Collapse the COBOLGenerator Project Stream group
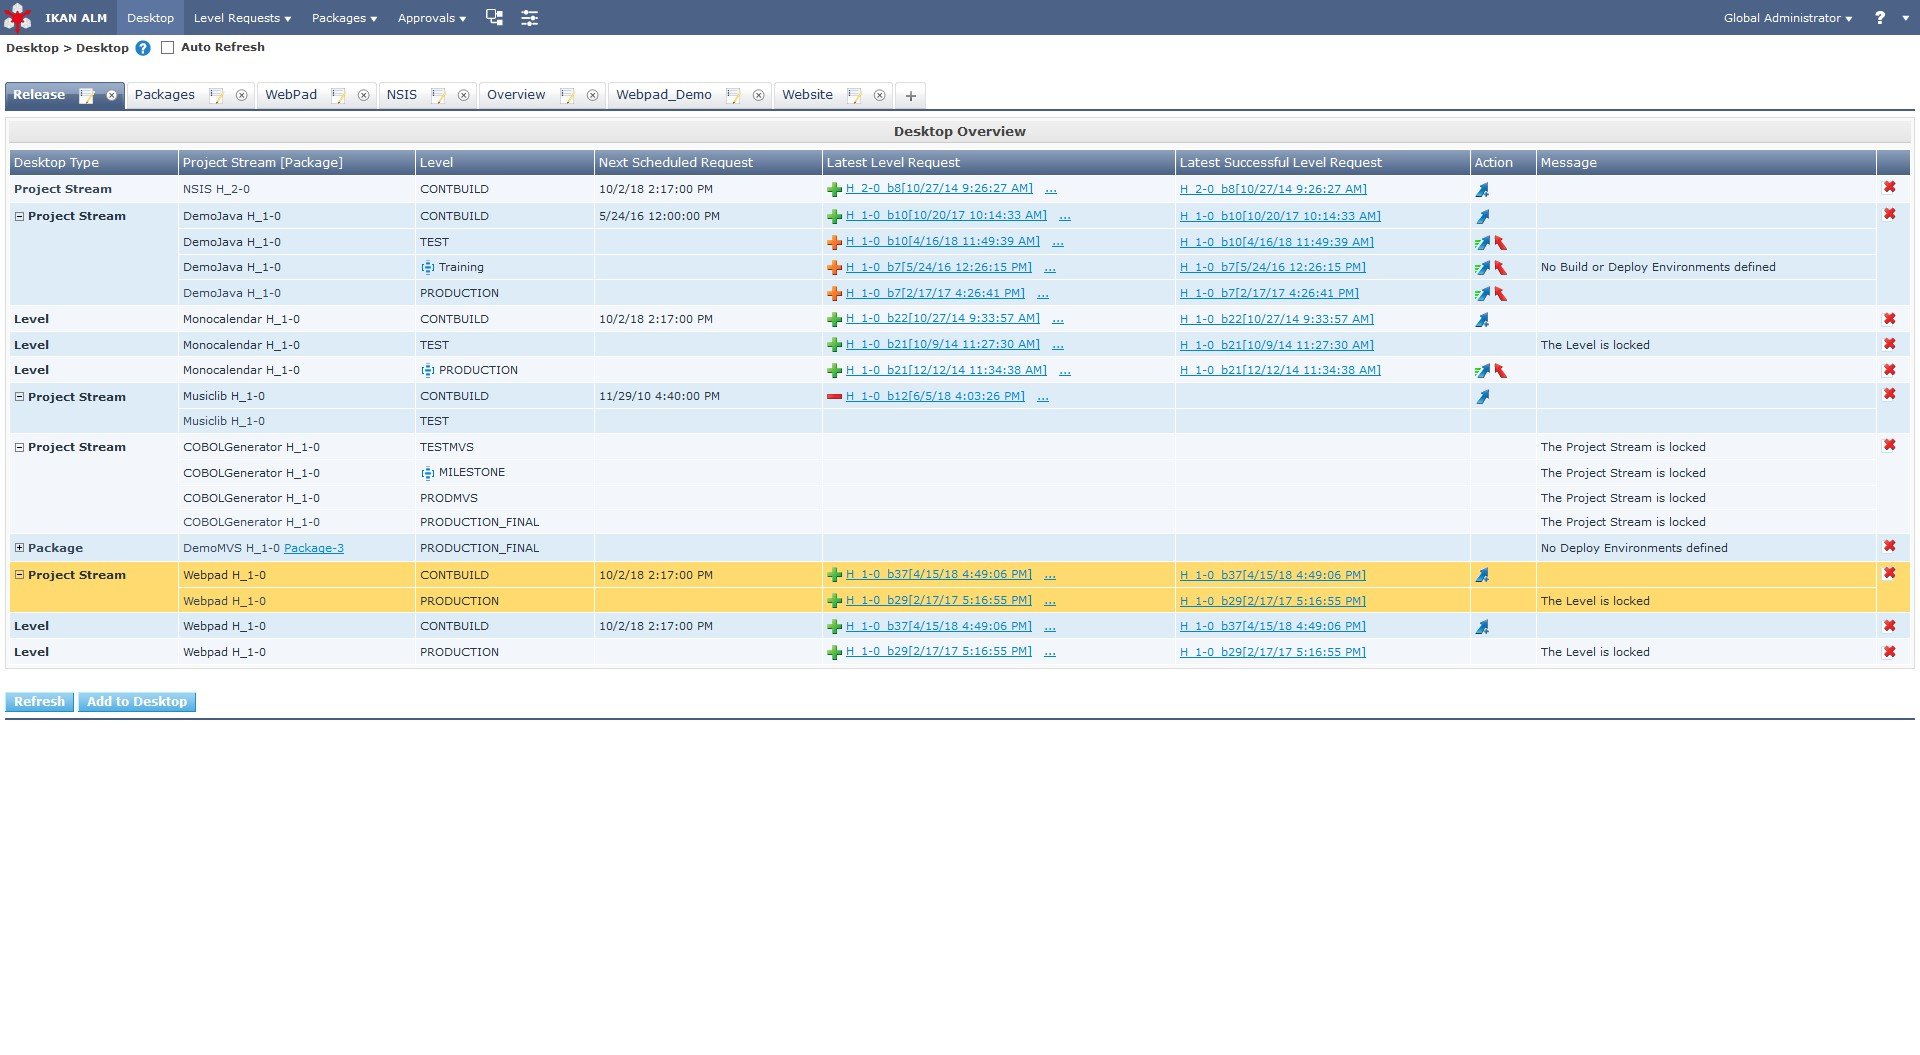This screenshot has height=1055, width=1920. pos(19,447)
